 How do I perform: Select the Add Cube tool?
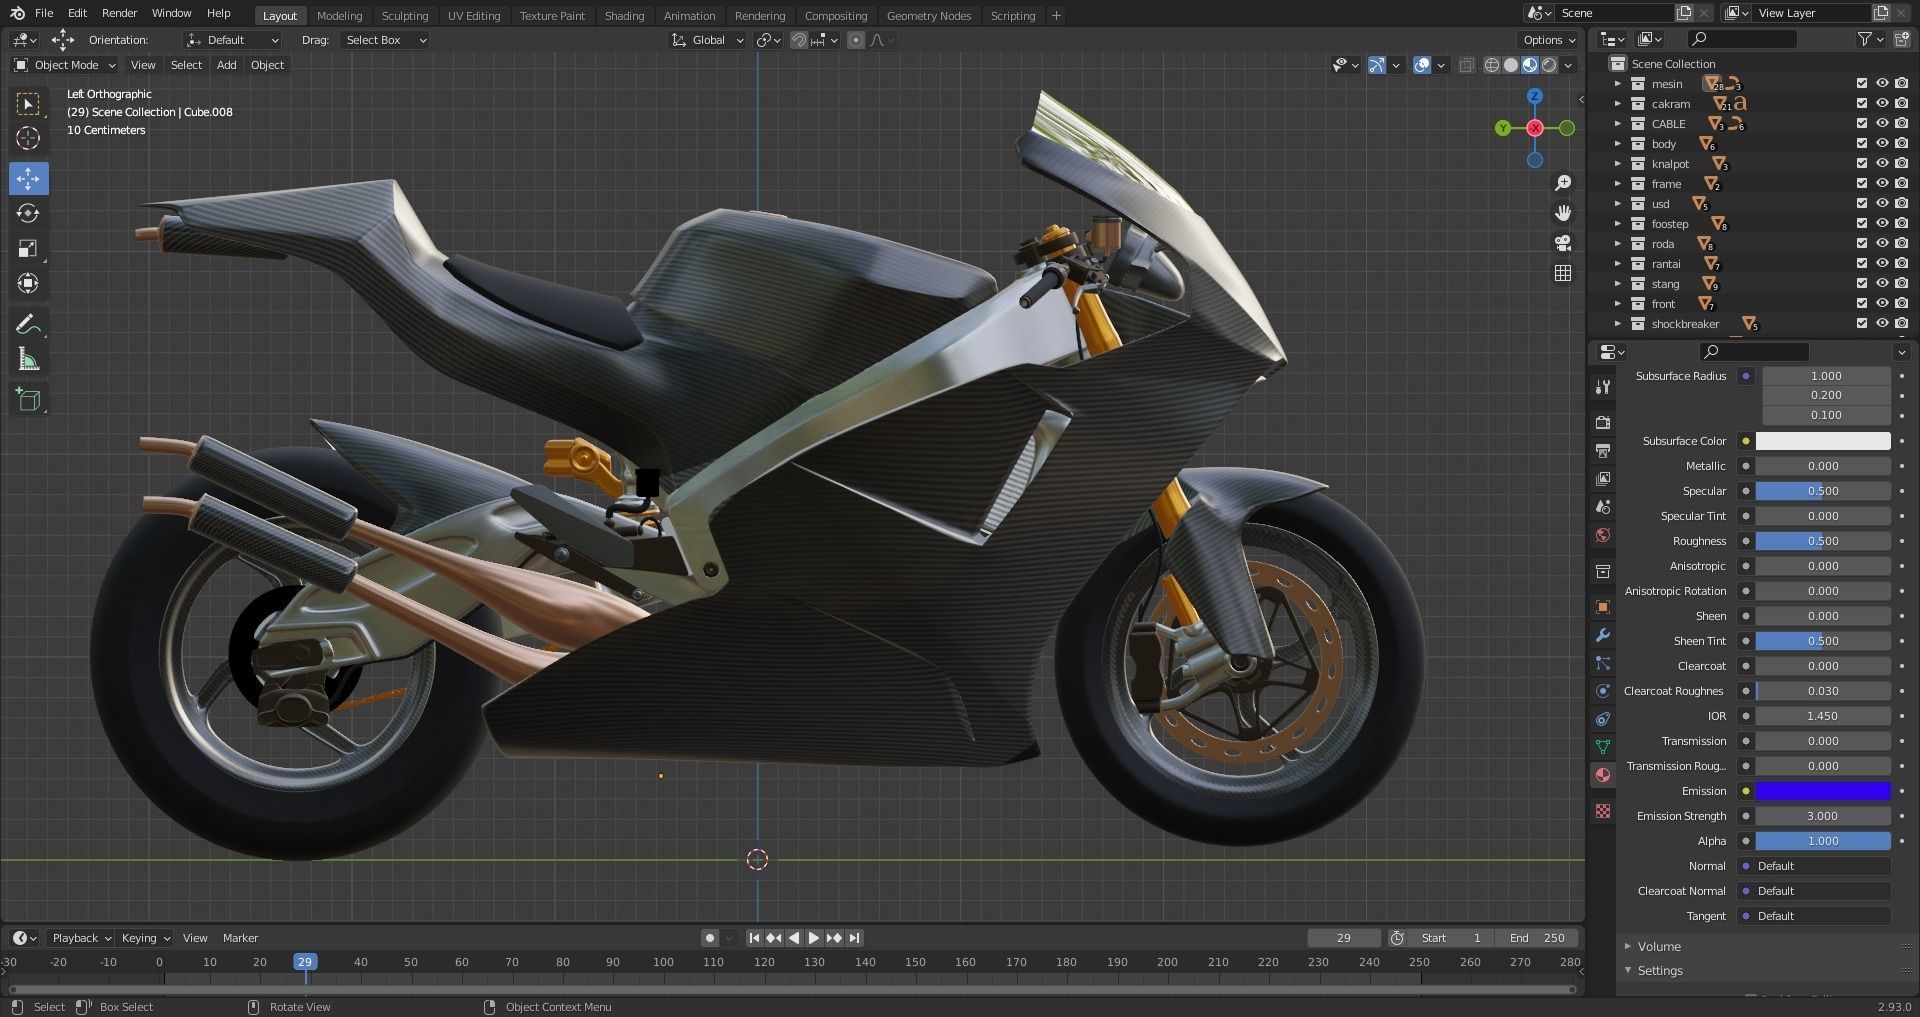click(x=28, y=400)
